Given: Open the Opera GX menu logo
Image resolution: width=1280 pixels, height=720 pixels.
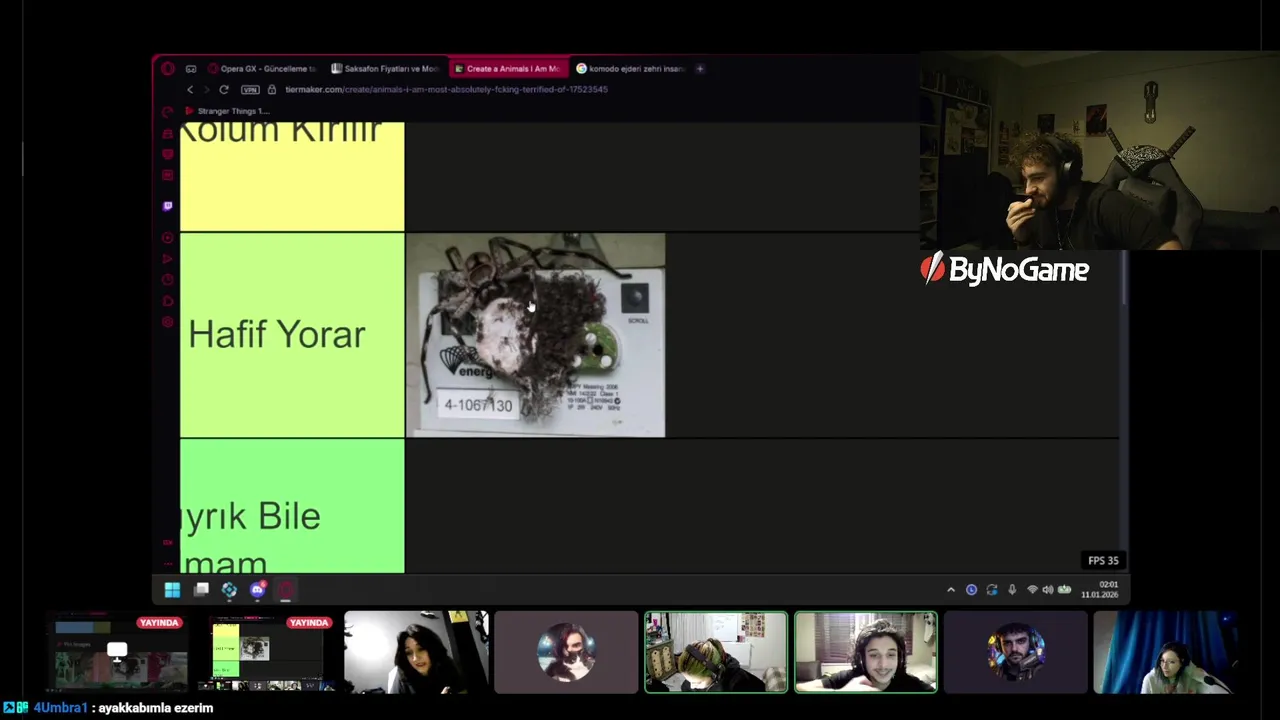Looking at the screenshot, I should [168, 69].
